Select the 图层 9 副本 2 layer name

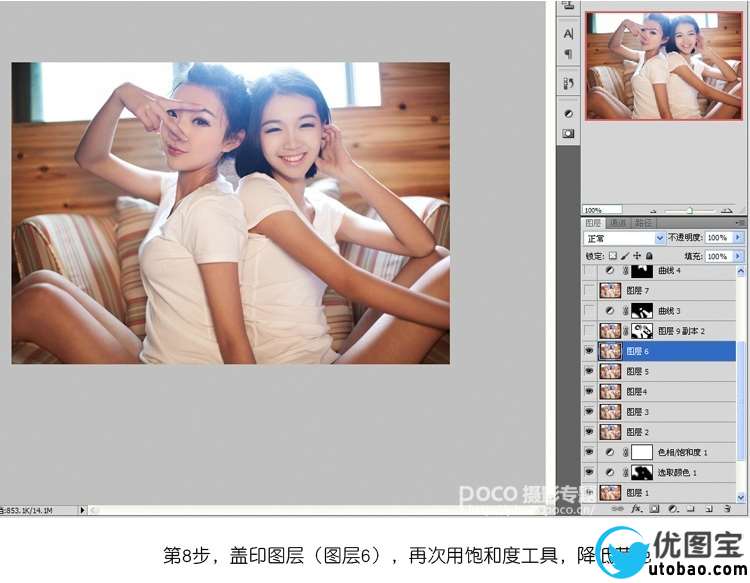point(681,331)
